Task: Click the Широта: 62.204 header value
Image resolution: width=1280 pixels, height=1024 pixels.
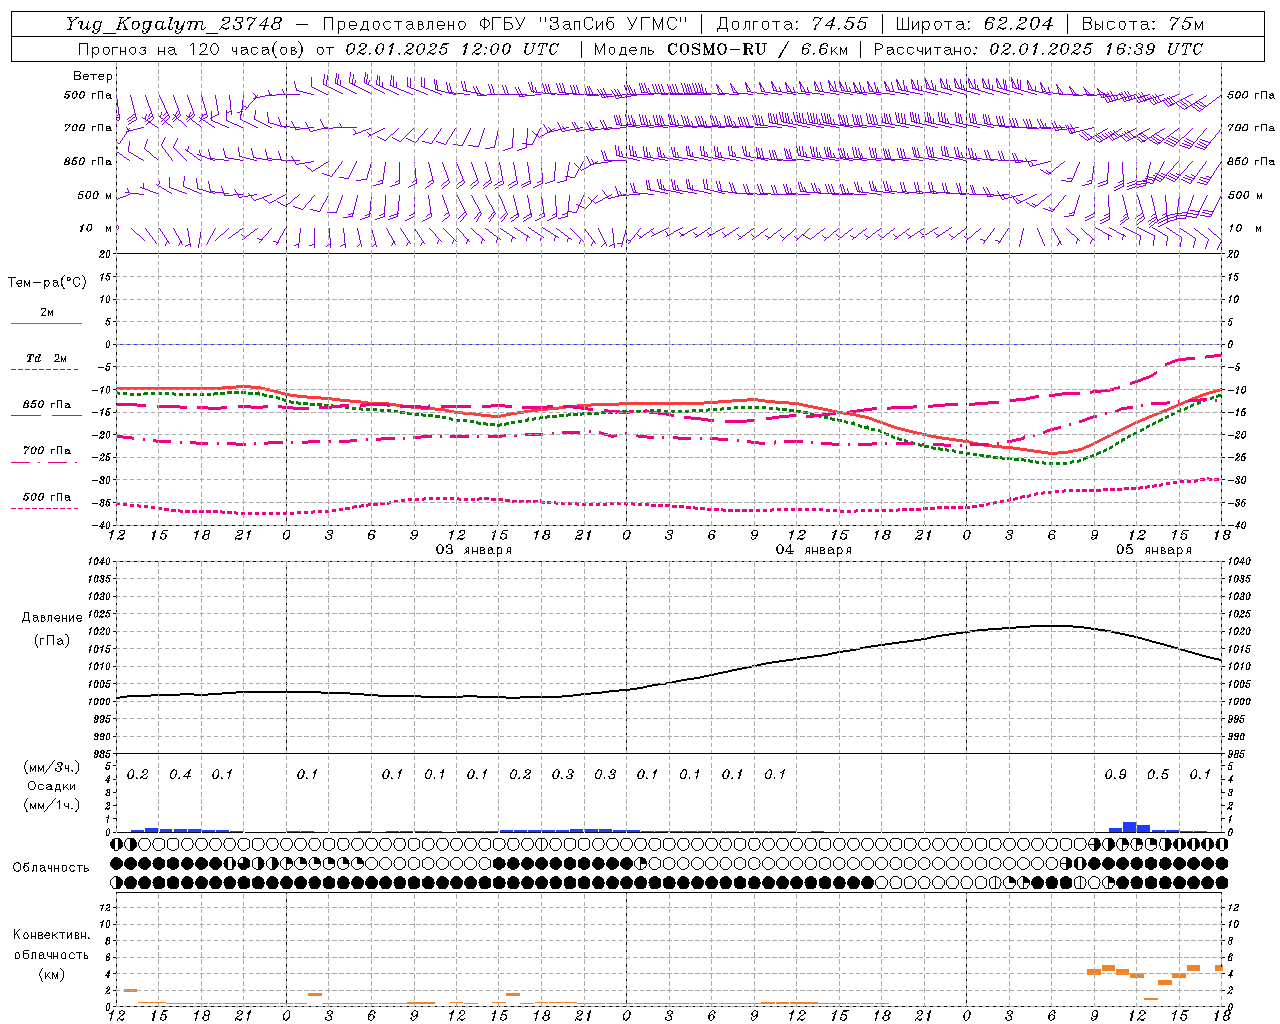Action: coord(974,24)
